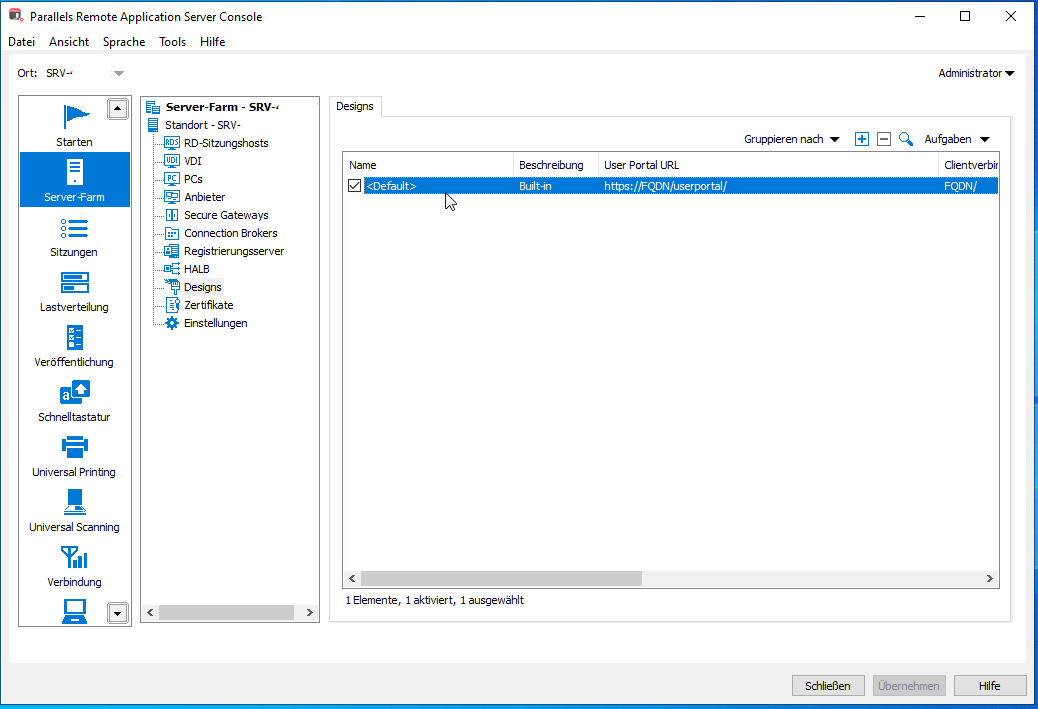Image resolution: width=1038 pixels, height=709 pixels.
Task: Click the magnifier search icon
Action: (x=906, y=139)
